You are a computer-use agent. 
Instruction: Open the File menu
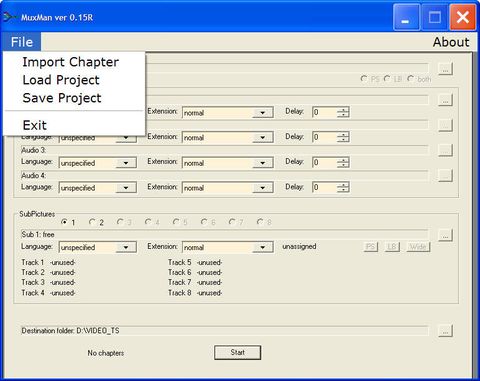(x=22, y=42)
